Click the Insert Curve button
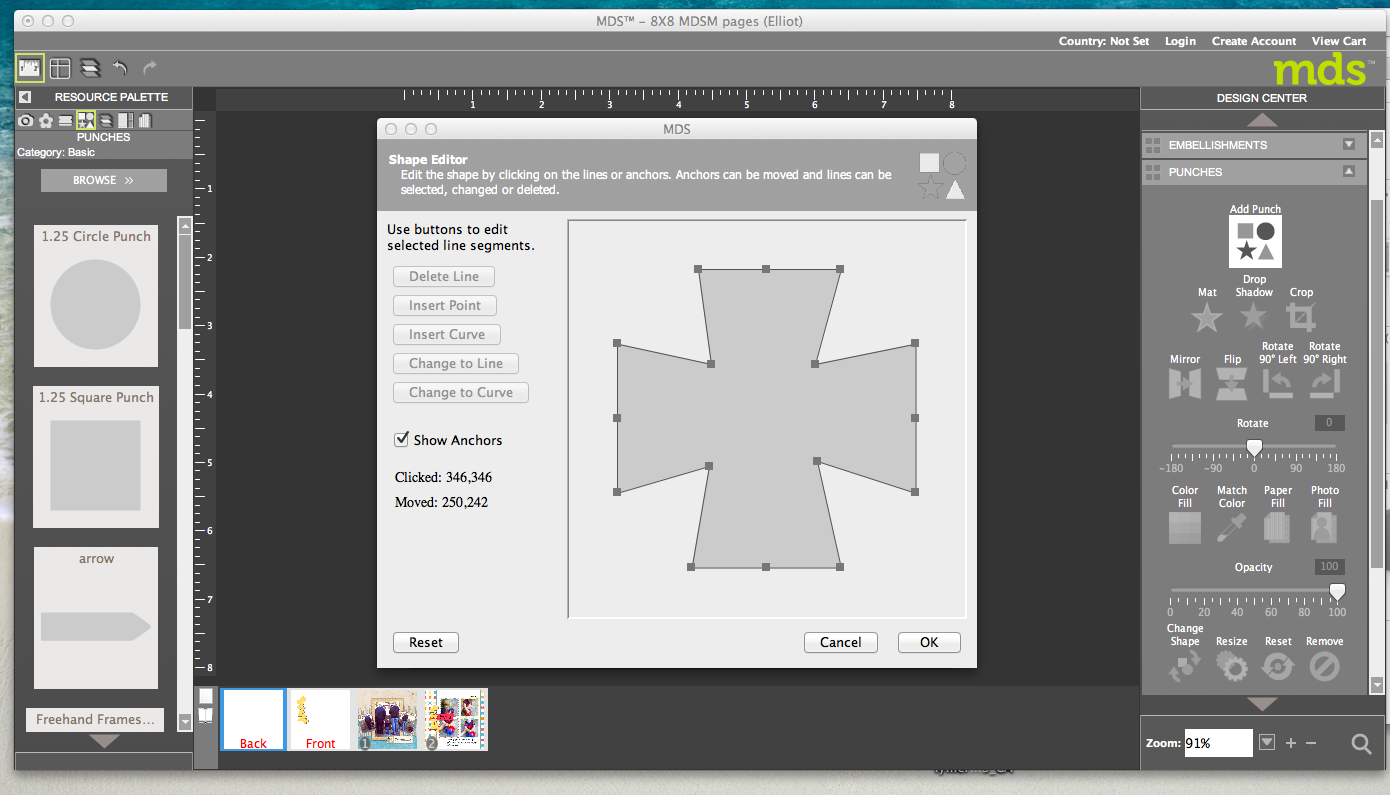Screen dimensions: 1390x795 [x=447, y=334]
